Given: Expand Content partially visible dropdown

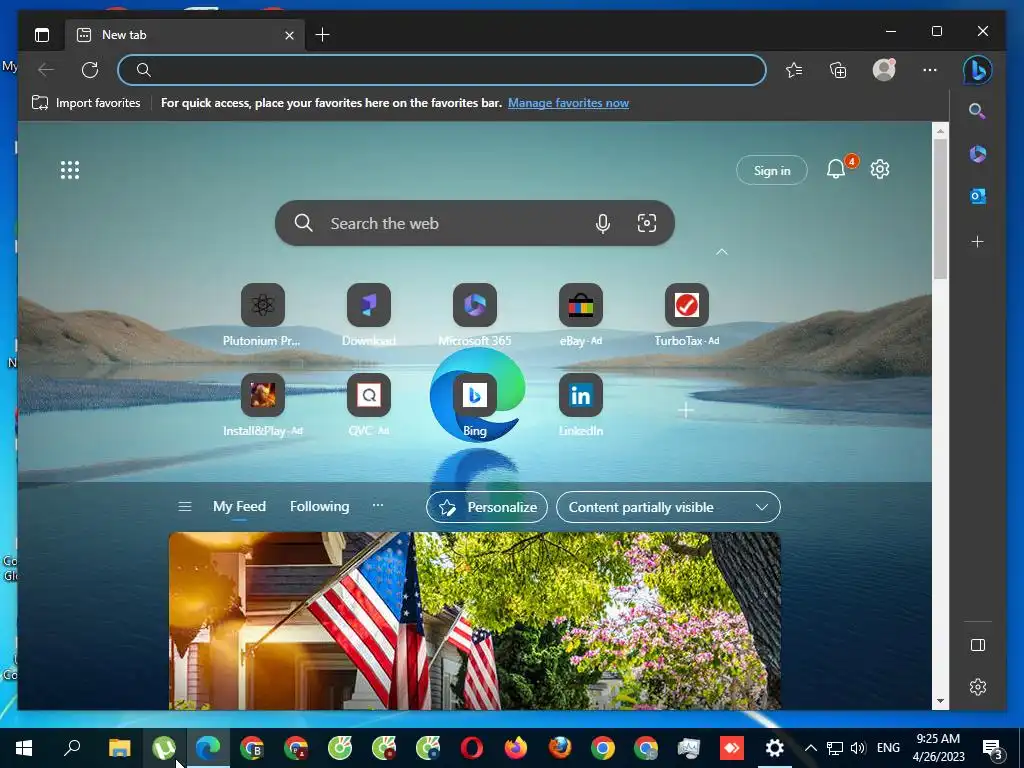Looking at the screenshot, I should click(x=668, y=507).
